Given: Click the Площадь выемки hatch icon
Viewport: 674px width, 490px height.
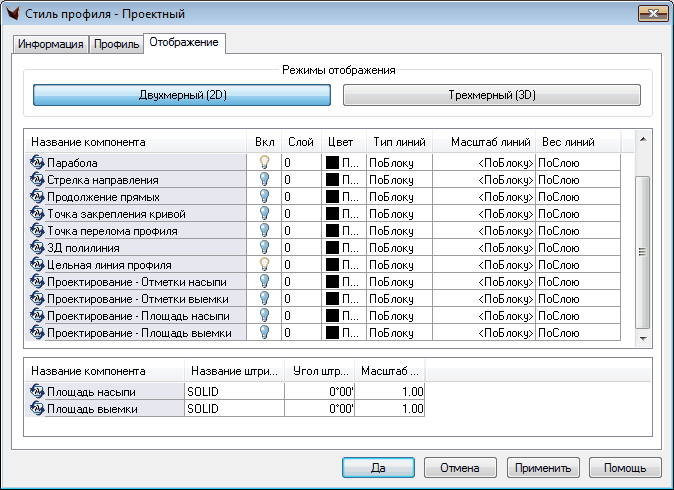Looking at the screenshot, I should (x=37, y=409).
